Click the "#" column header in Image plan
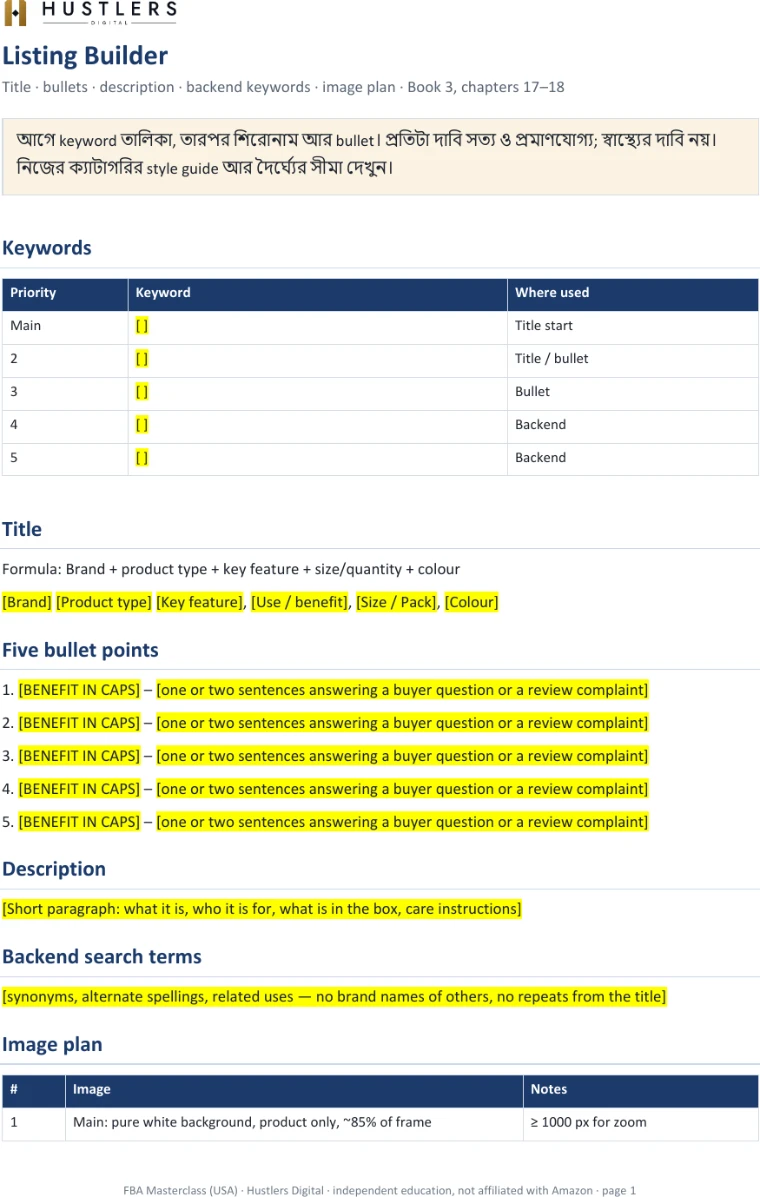Image resolution: width=760 pixels, height=1197 pixels. (x=34, y=1090)
